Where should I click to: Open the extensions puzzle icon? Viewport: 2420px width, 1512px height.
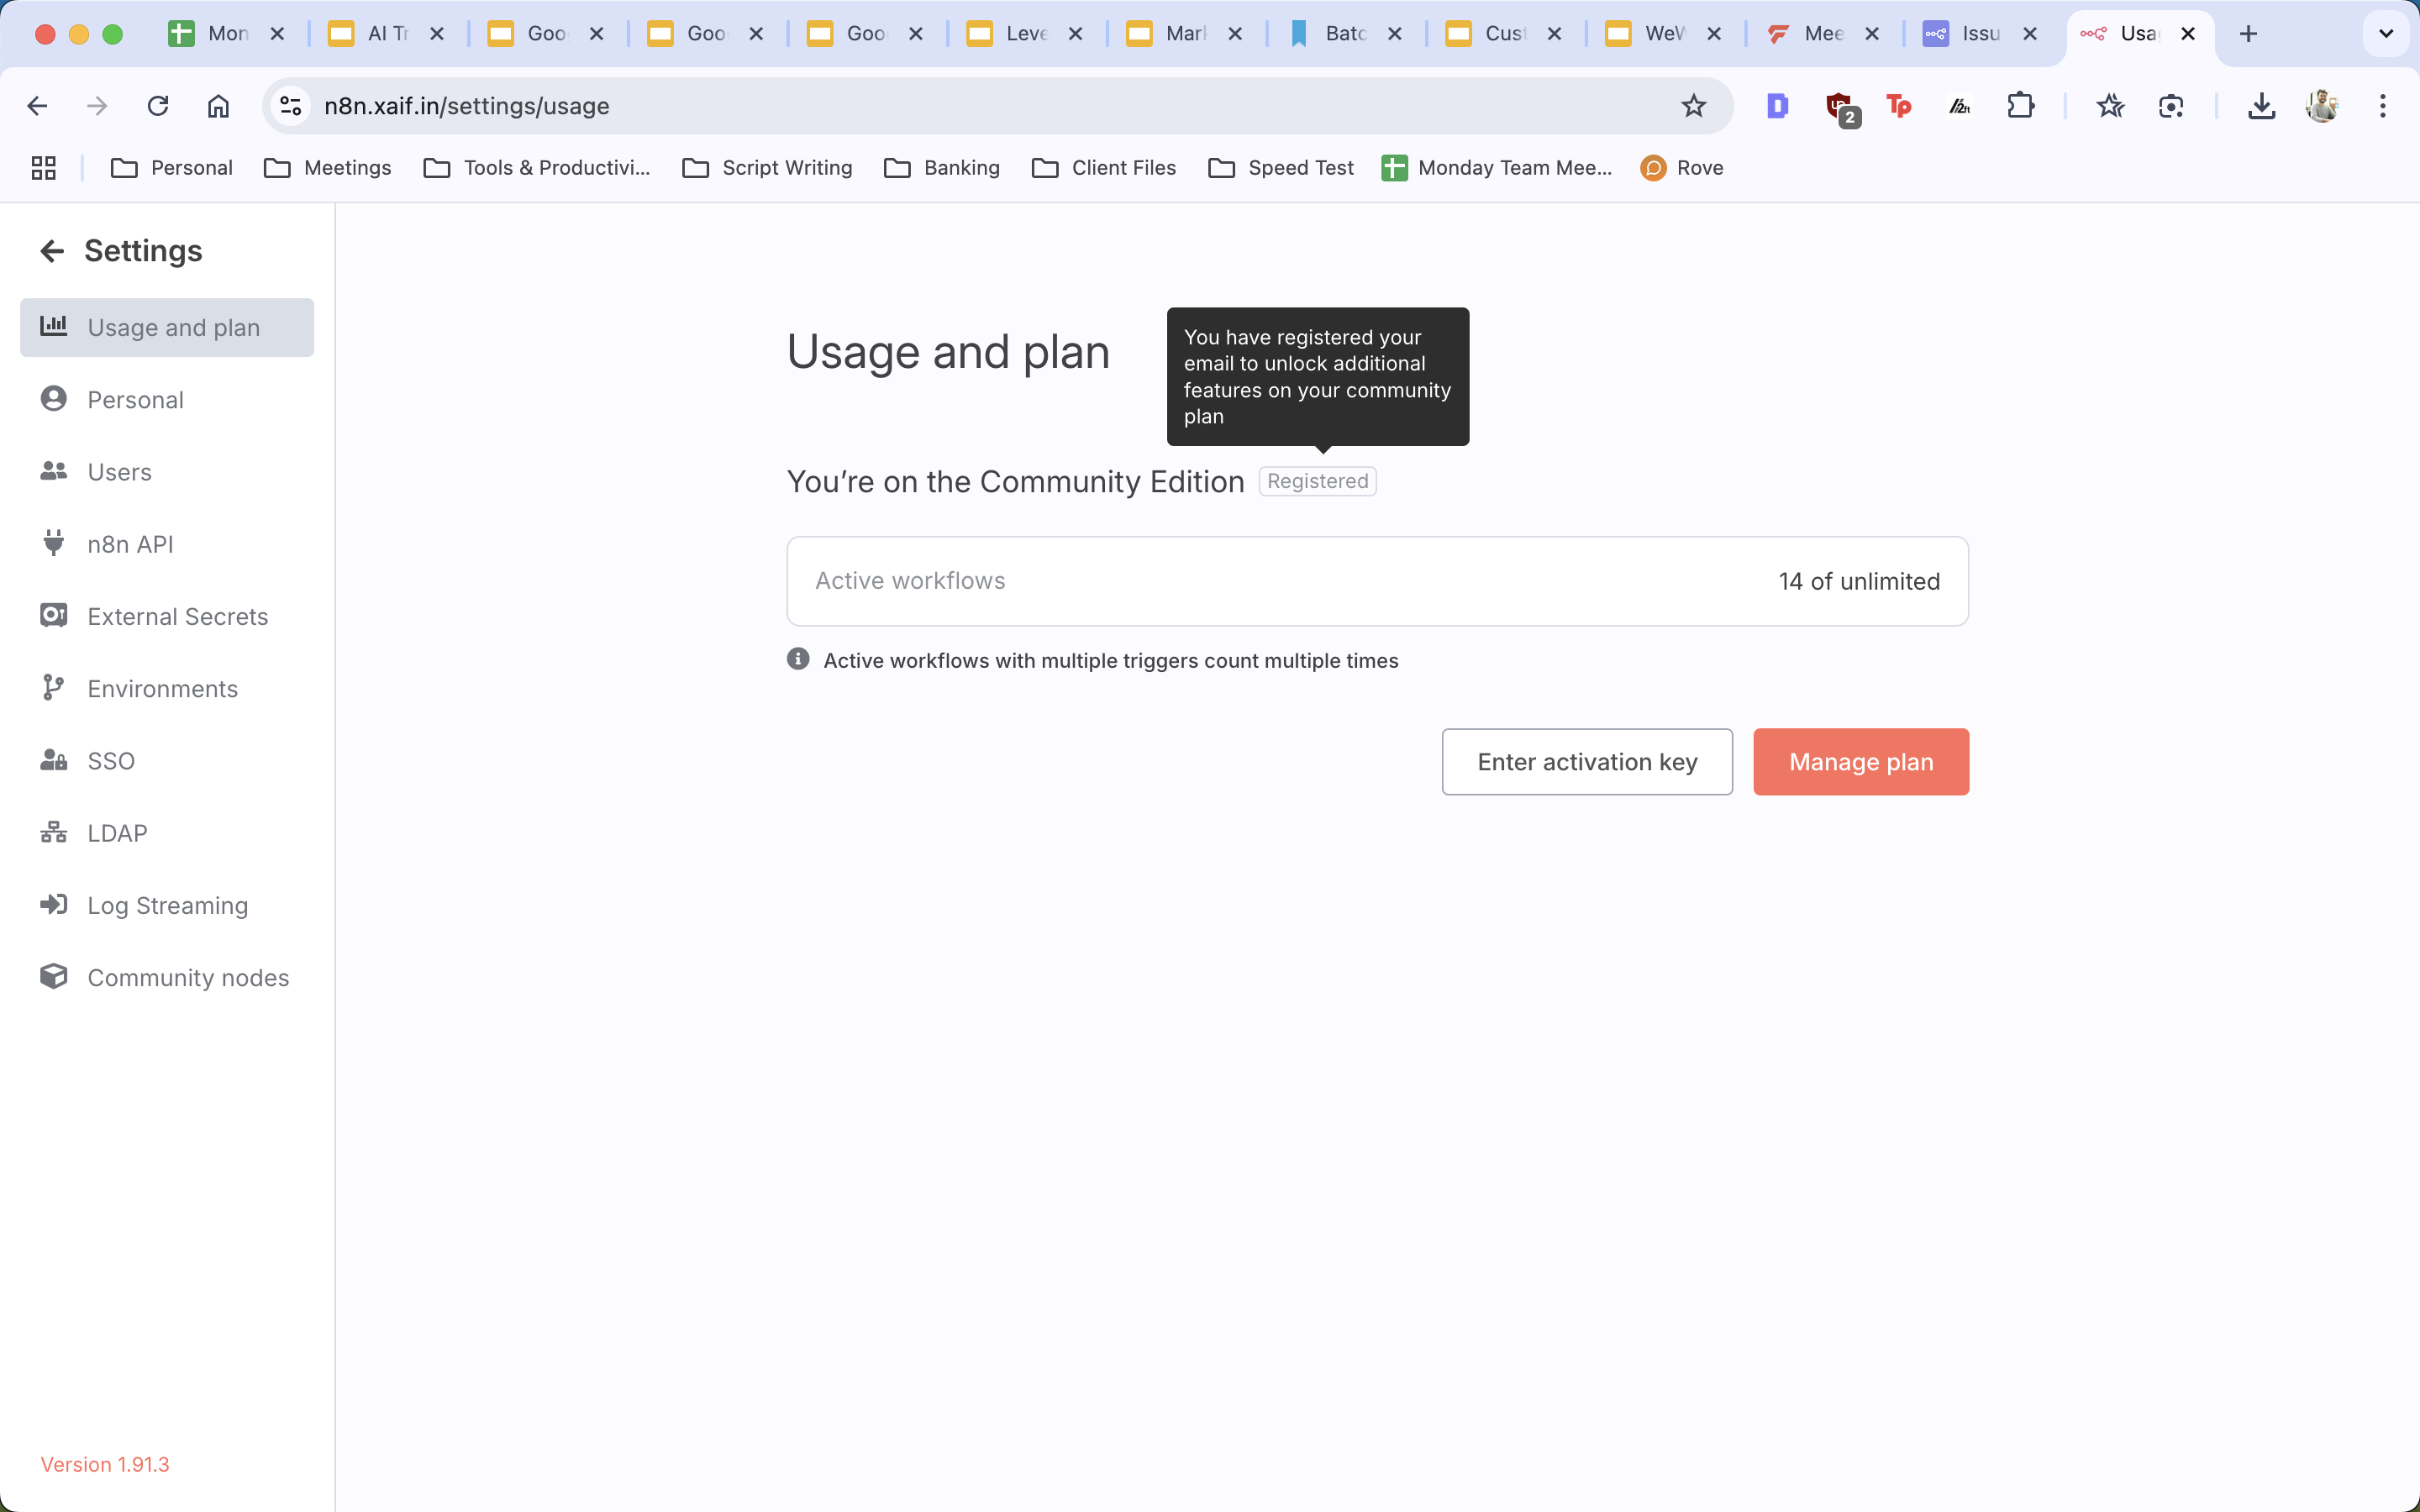pos(2021,106)
